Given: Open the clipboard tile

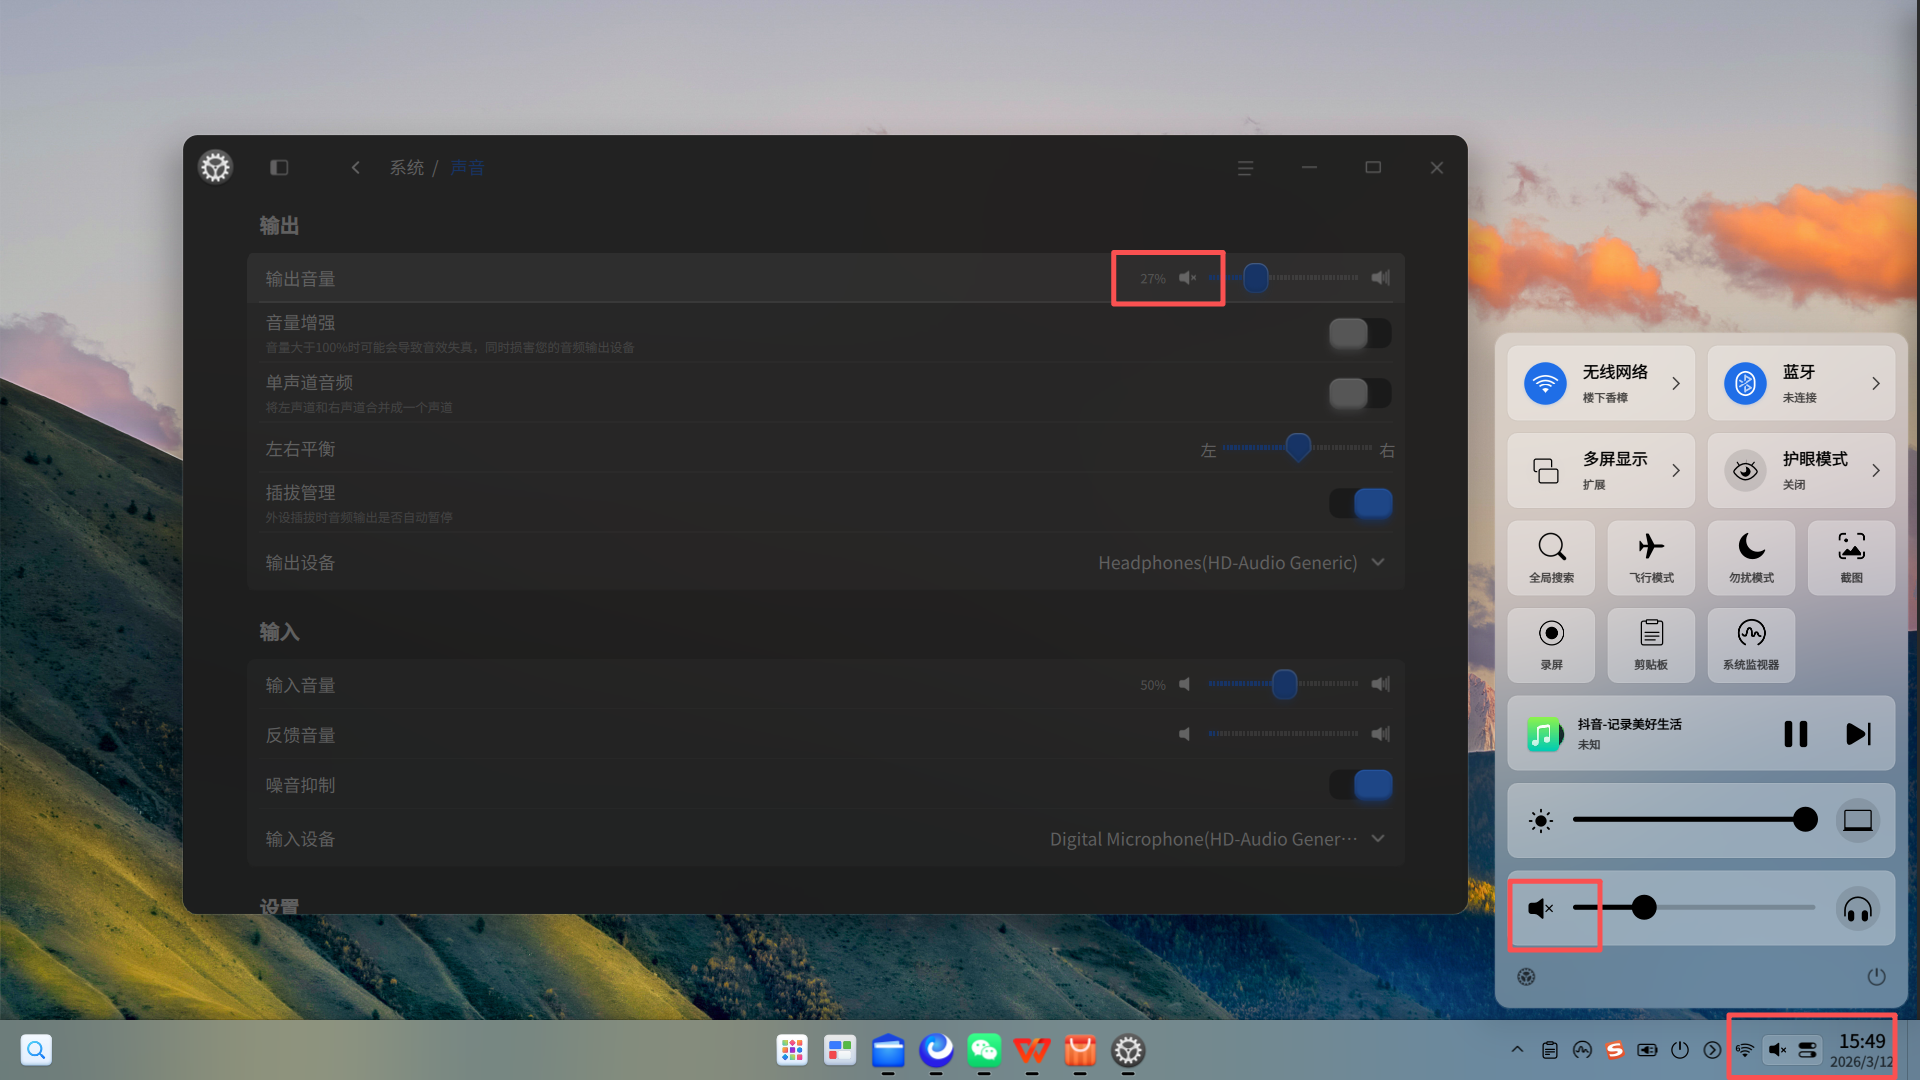Looking at the screenshot, I should click(1651, 645).
